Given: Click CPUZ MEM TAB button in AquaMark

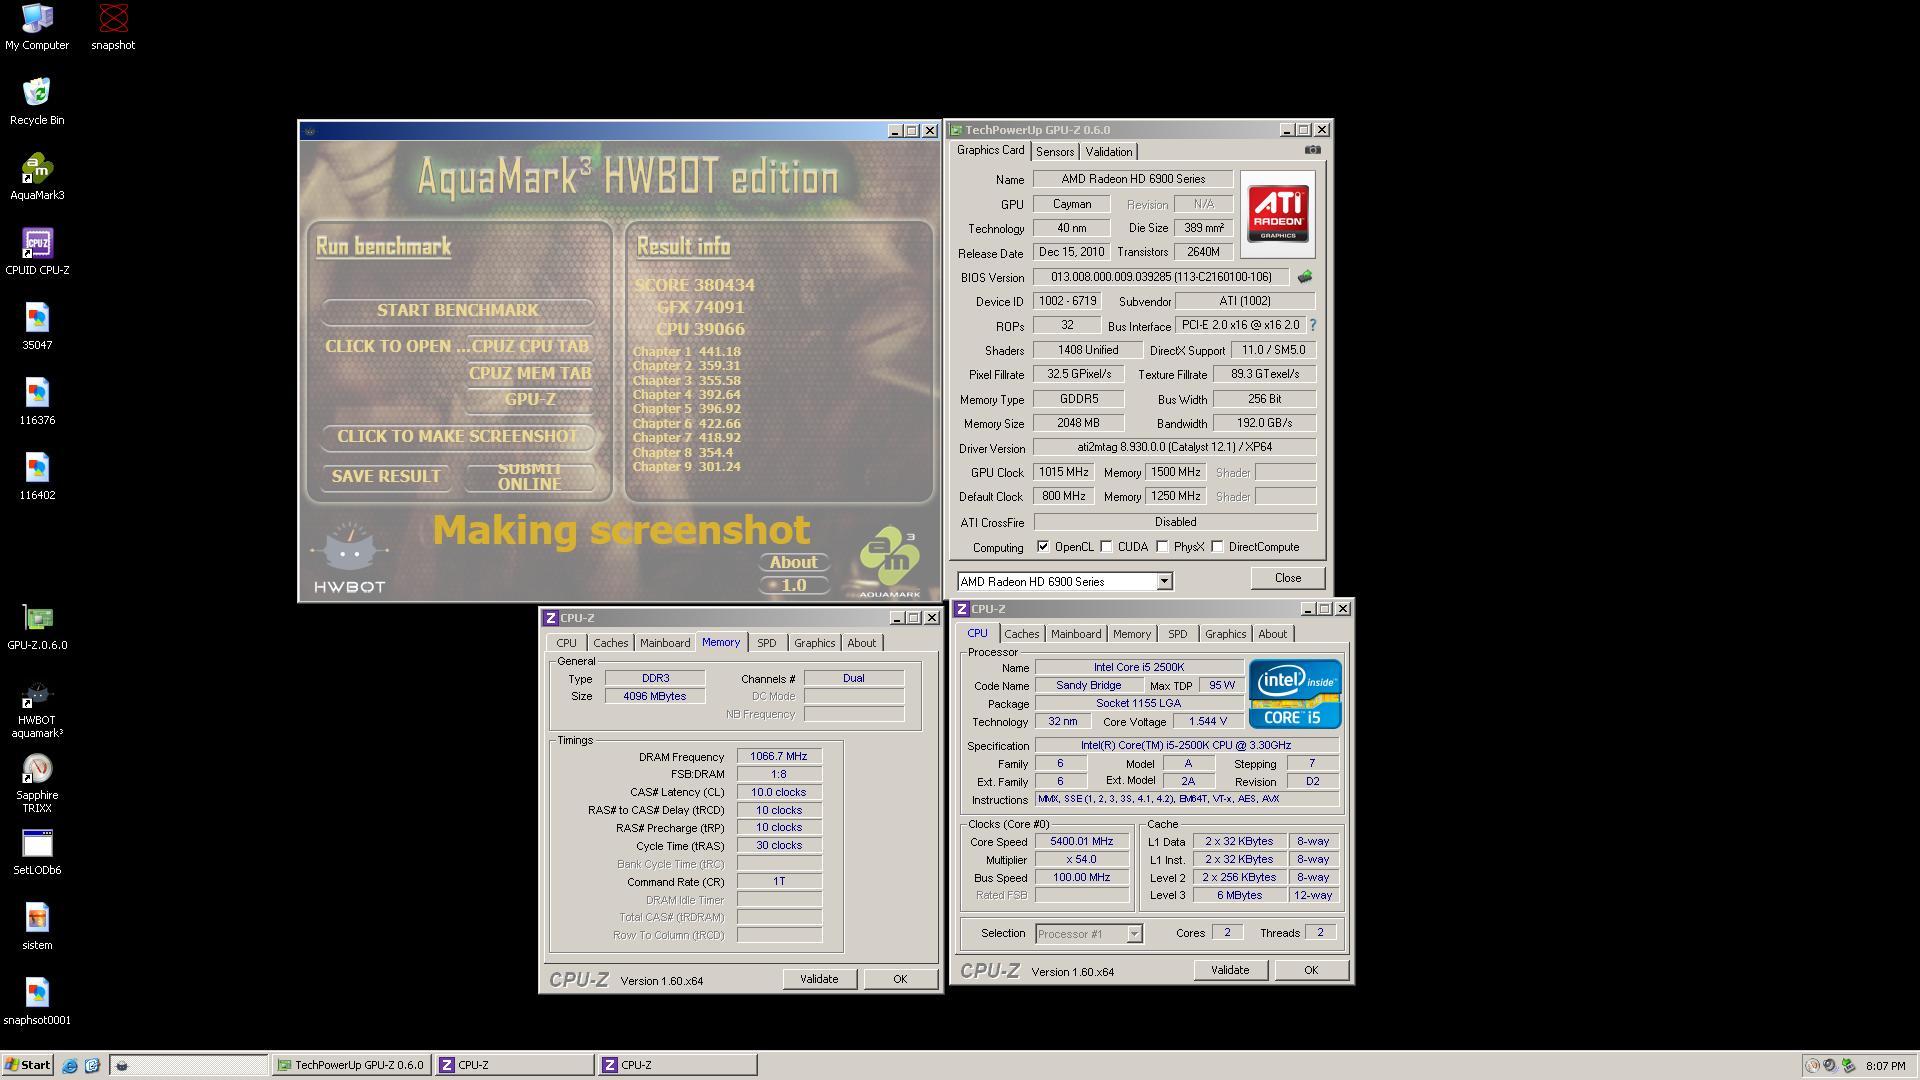Looking at the screenshot, I should pyautogui.click(x=530, y=373).
